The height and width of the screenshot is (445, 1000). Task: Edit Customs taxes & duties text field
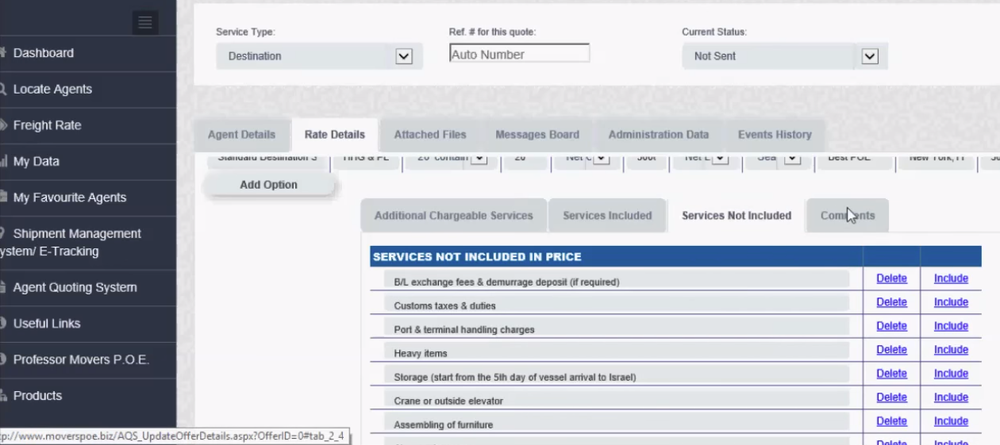pos(617,303)
